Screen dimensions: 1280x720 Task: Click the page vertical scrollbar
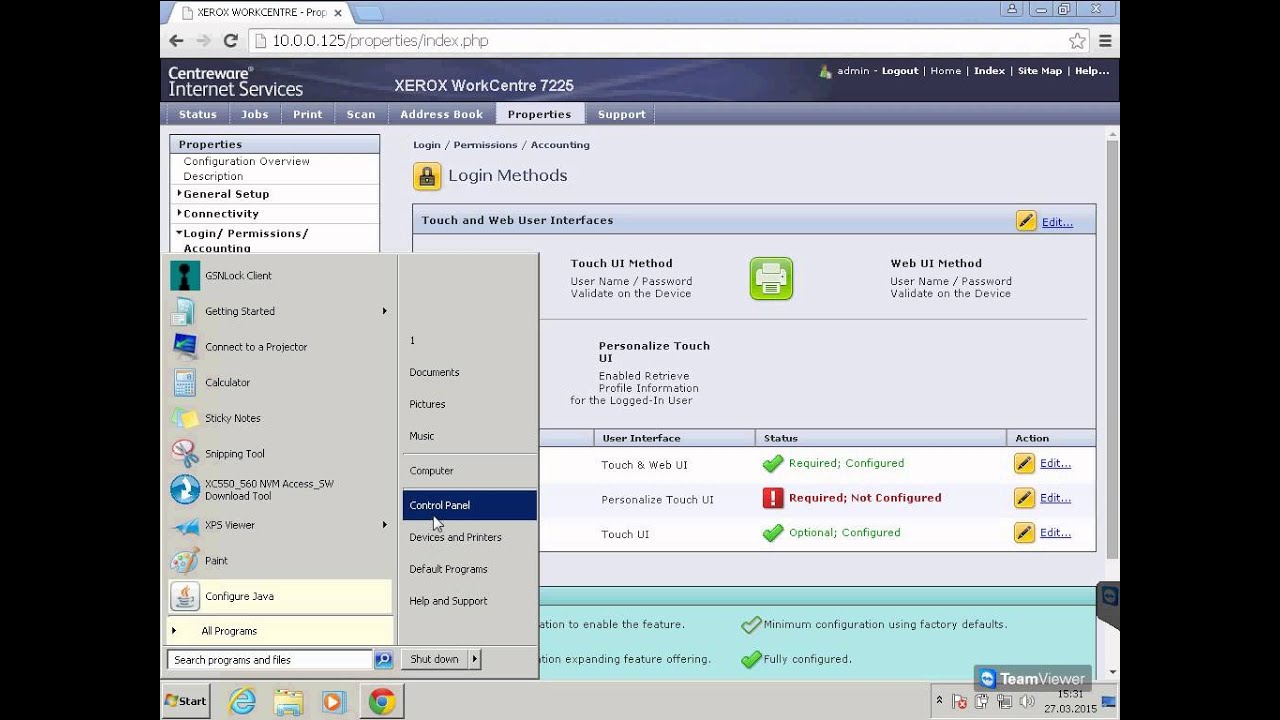tap(1112, 348)
